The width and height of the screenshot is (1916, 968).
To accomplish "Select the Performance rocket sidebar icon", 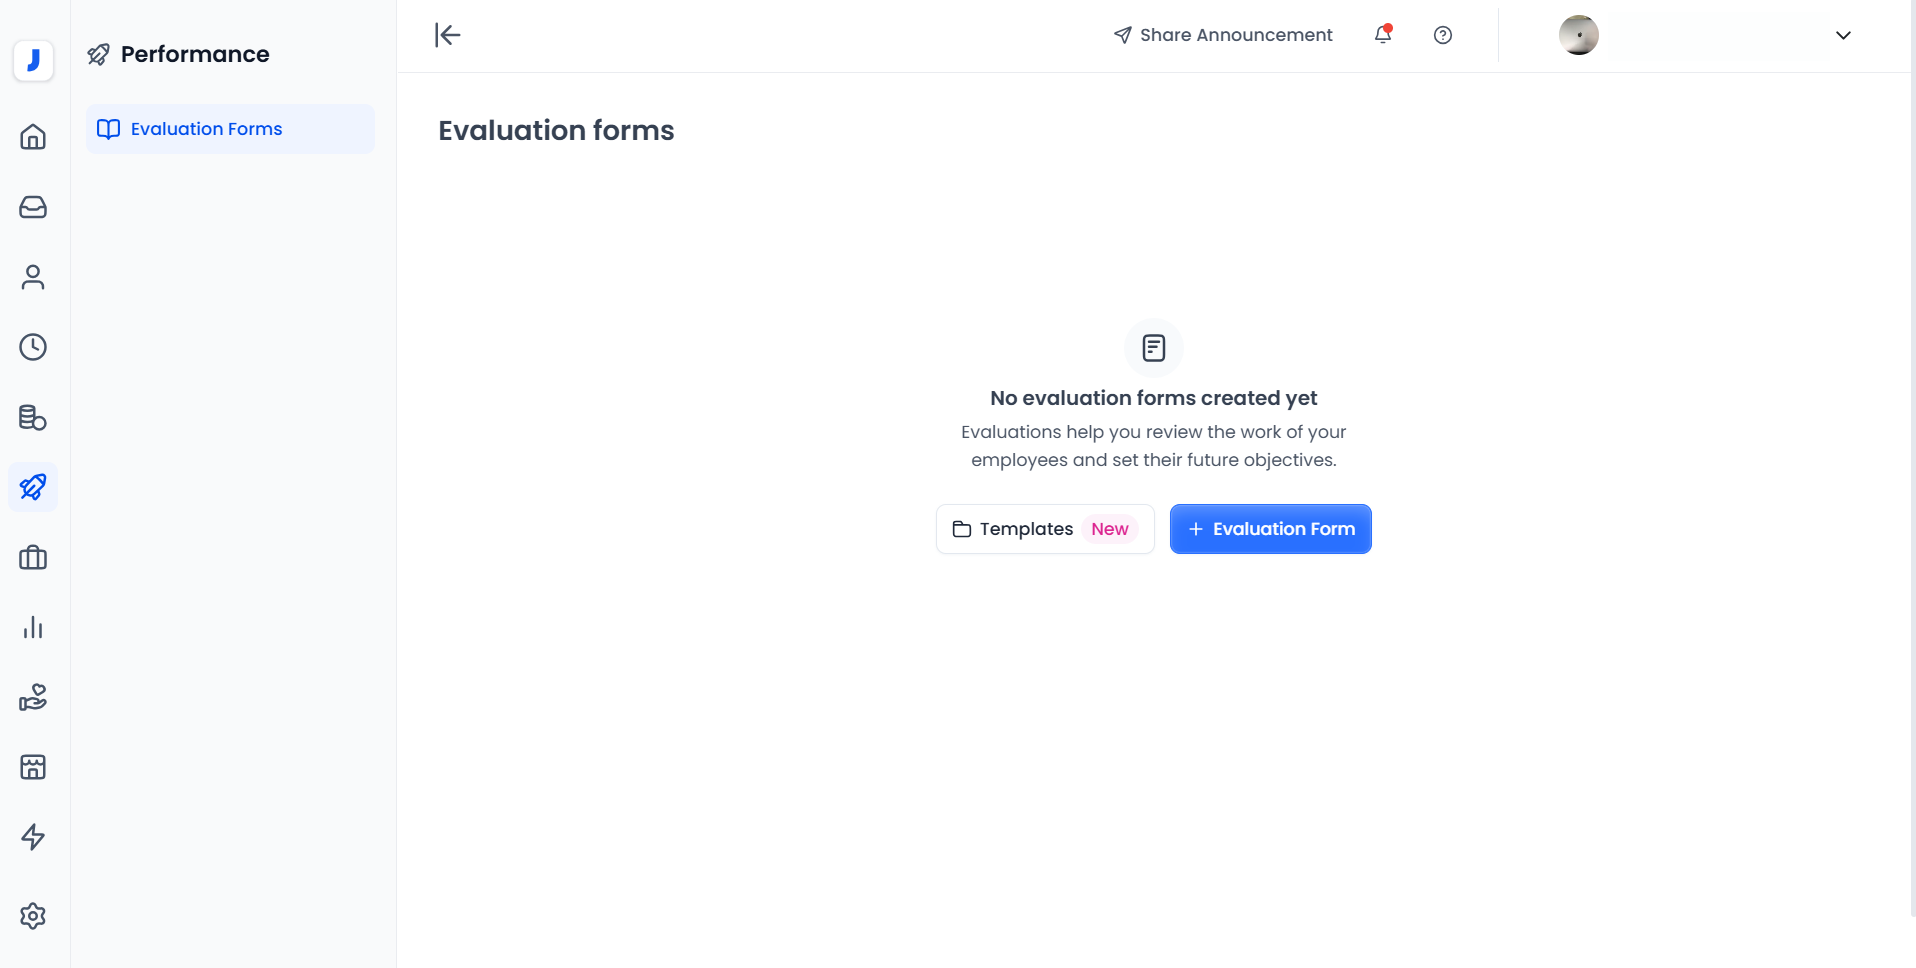I will 33,487.
